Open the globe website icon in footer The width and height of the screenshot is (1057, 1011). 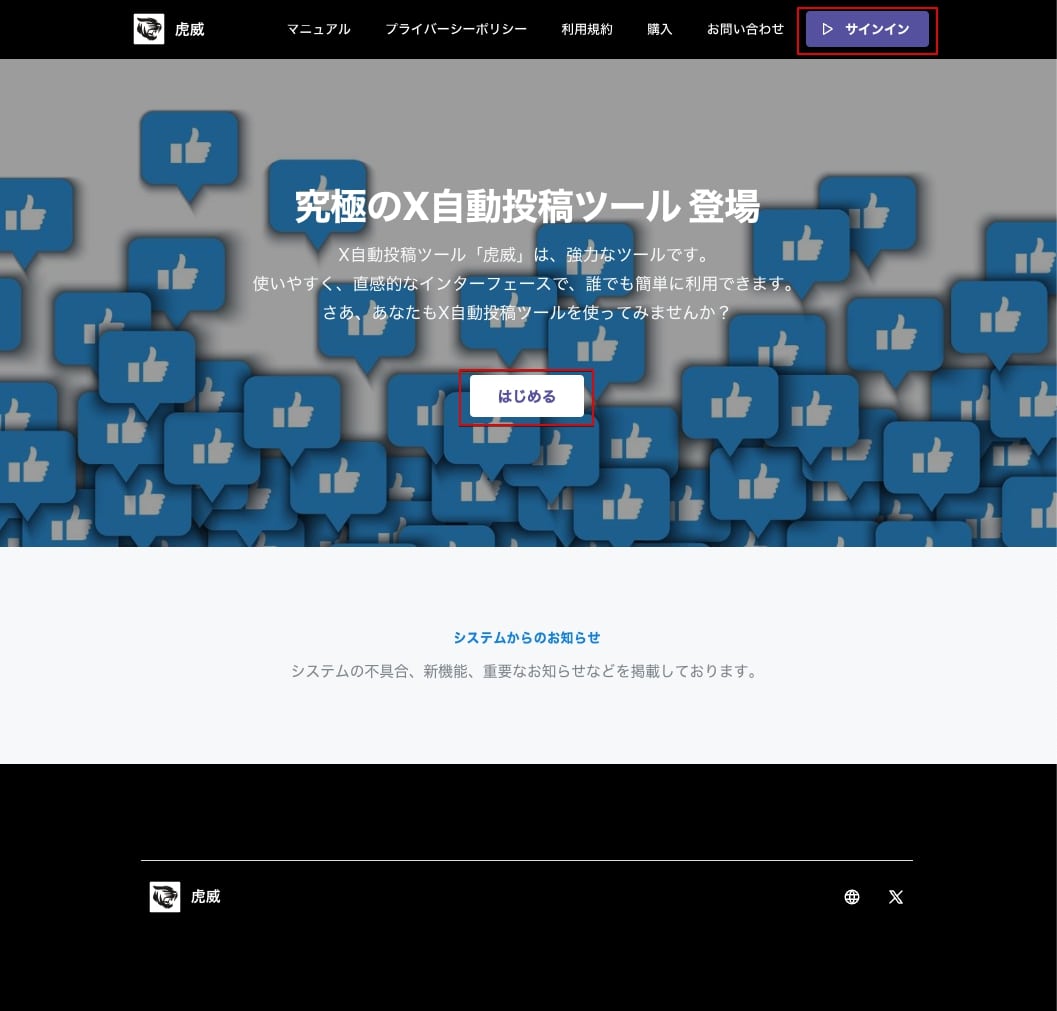pyautogui.click(x=852, y=896)
